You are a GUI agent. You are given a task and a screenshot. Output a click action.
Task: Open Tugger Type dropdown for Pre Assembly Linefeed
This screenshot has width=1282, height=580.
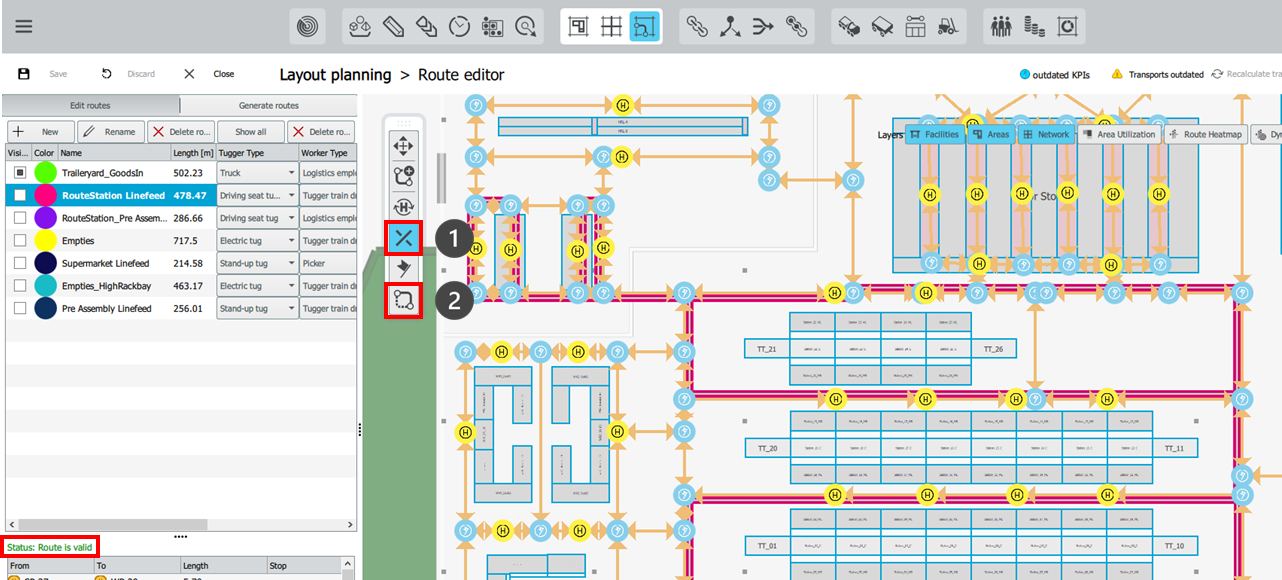[258, 309]
